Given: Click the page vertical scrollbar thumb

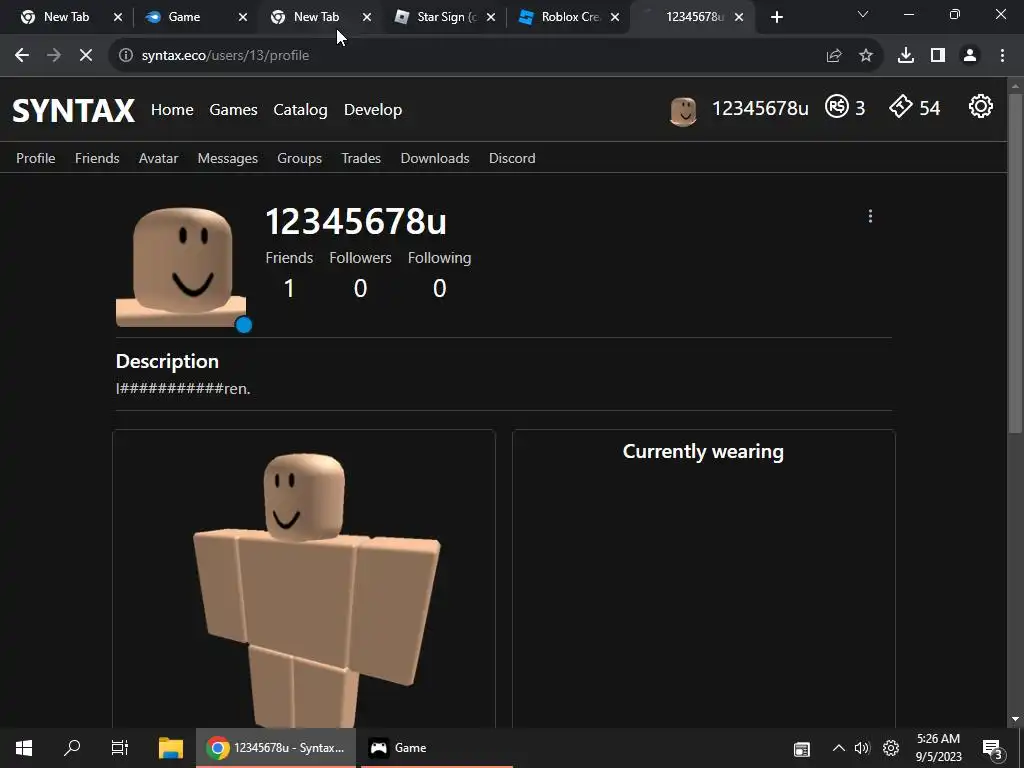Looking at the screenshot, I should pos(1015,261).
